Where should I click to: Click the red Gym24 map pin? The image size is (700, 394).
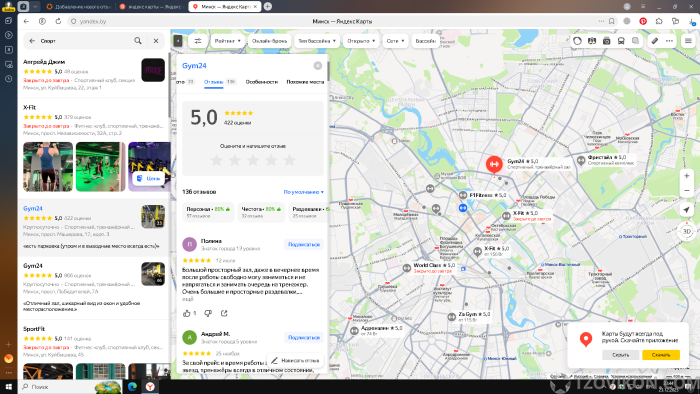click(494, 165)
